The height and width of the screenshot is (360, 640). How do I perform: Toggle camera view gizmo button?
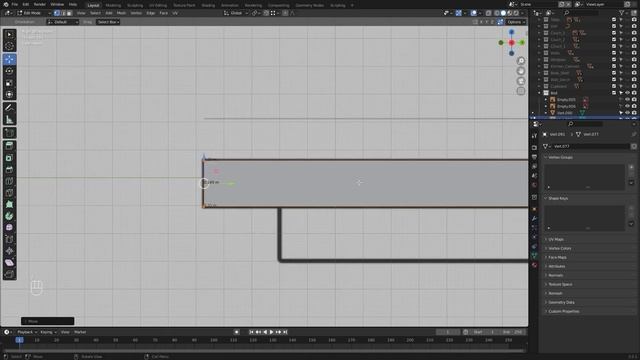pos(521,81)
